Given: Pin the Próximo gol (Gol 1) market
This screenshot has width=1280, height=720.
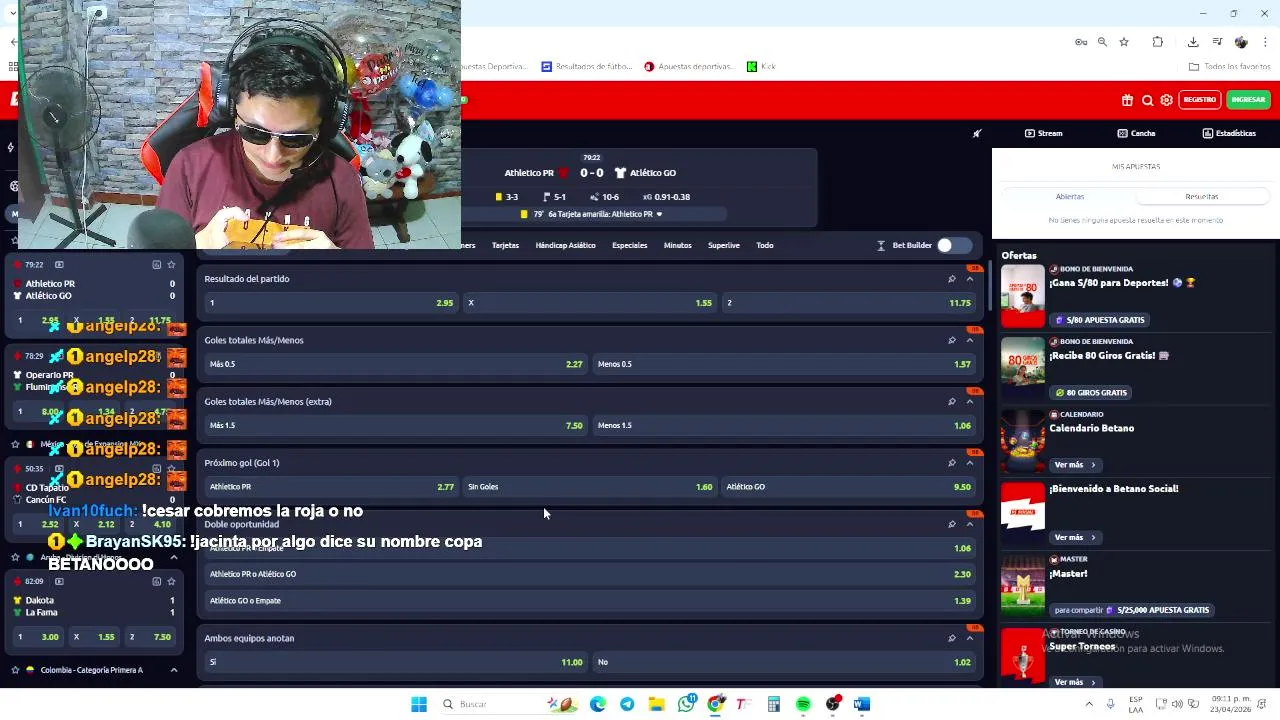Looking at the screenshot, I should coord(951,463).
